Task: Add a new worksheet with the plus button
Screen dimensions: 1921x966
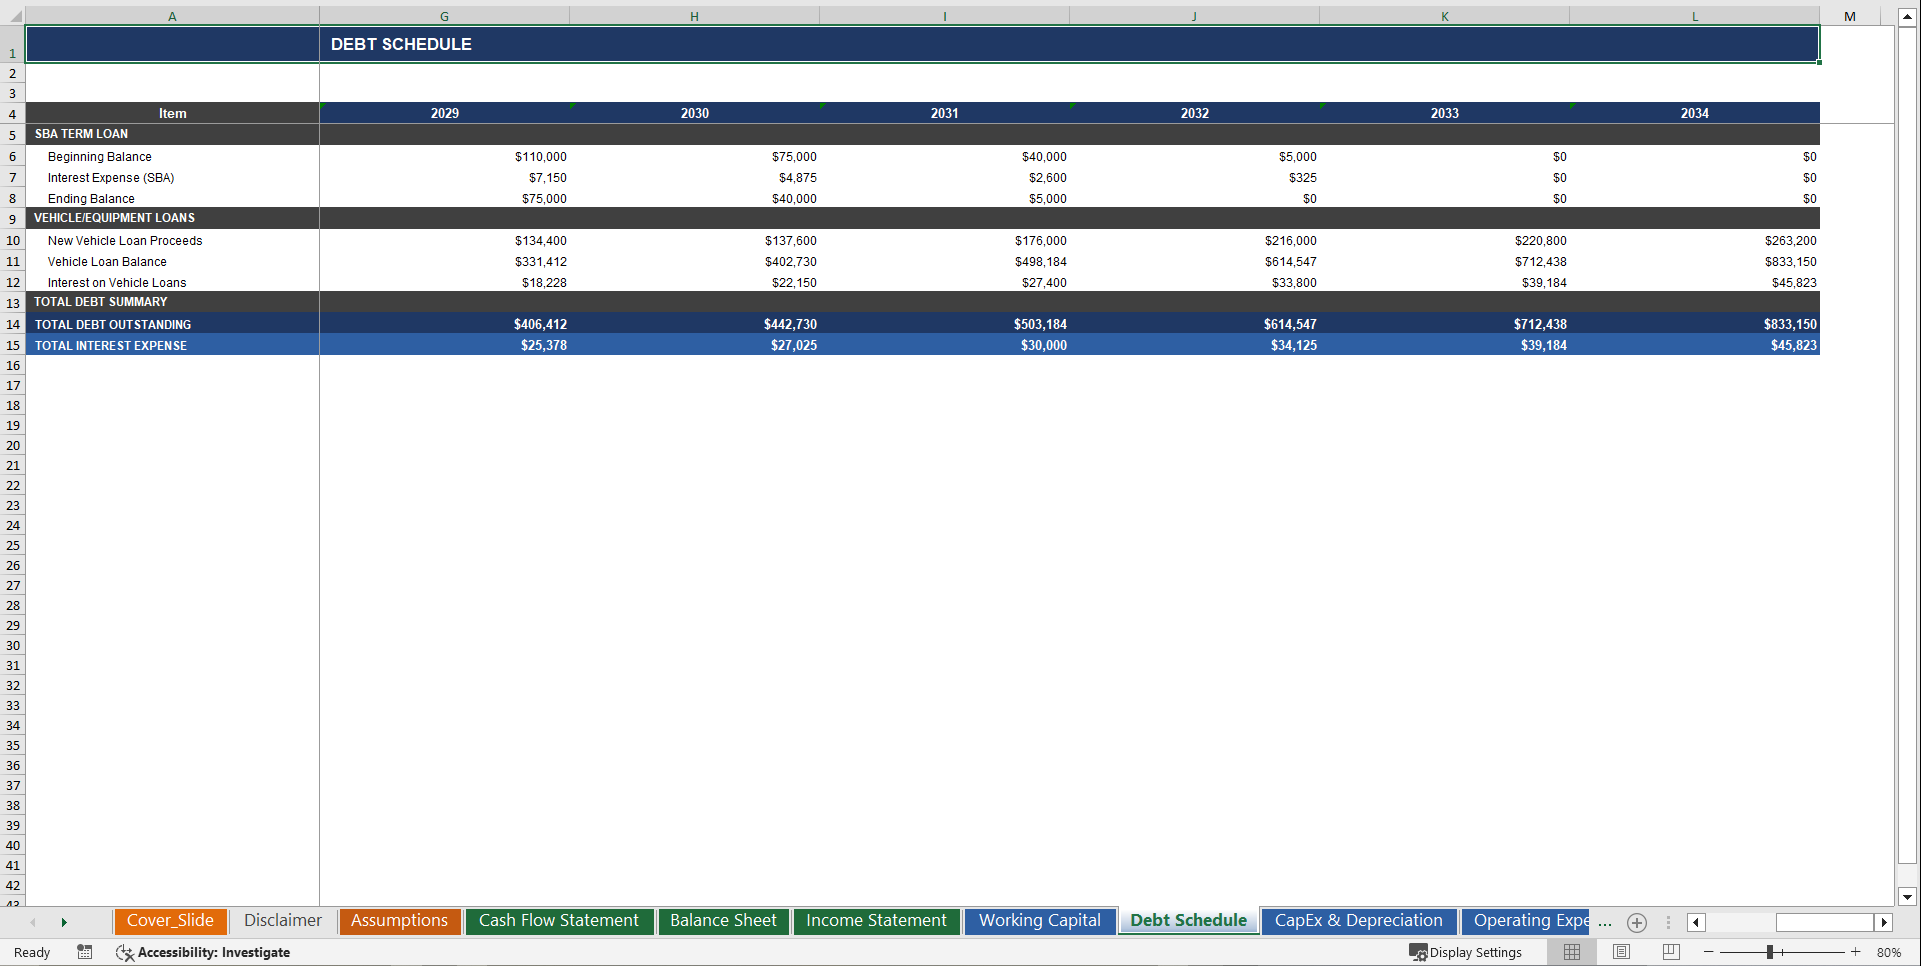Action: pos(1637,923)
